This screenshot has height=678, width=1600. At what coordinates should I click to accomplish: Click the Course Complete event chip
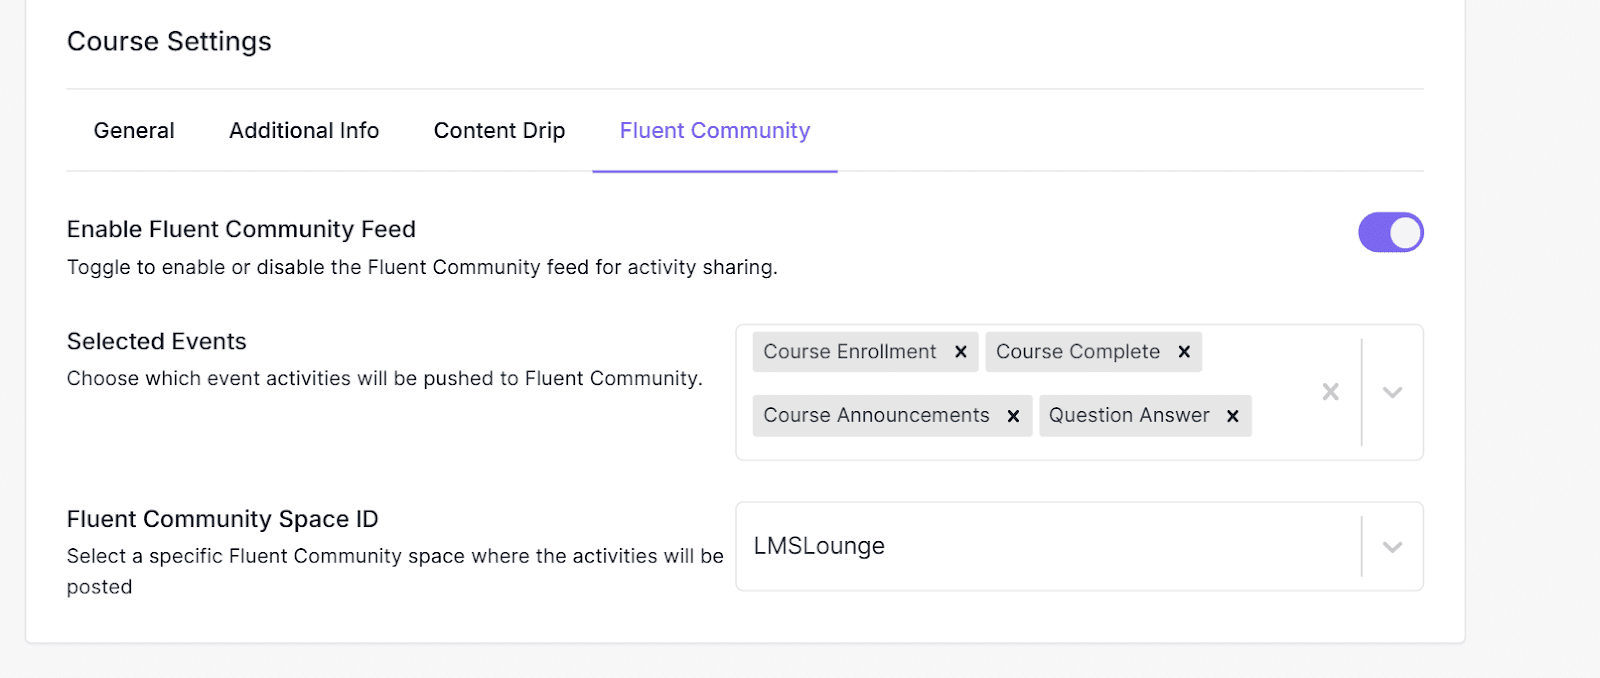coord(1078,352)
